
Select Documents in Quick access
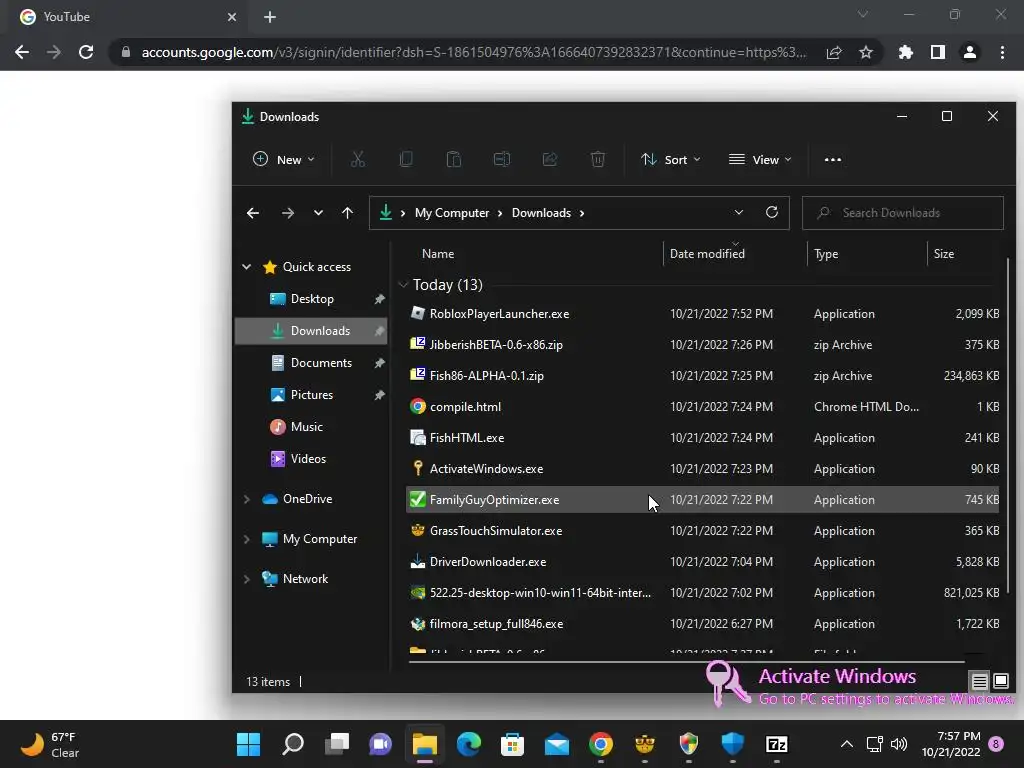312,362
